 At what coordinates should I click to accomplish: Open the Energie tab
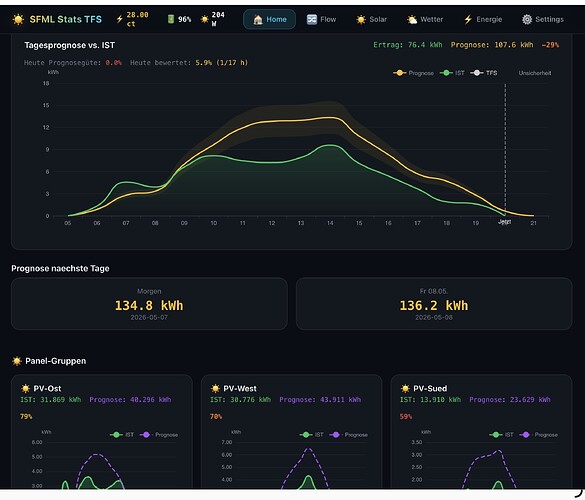pyautogui.click(x=483, y=19)
